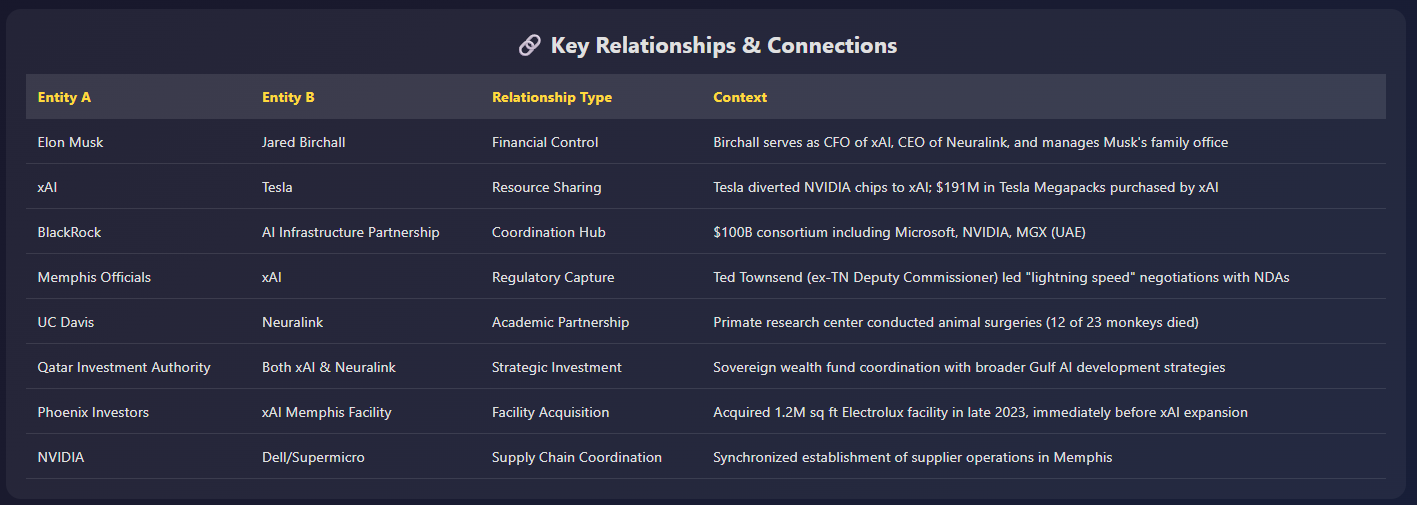Viewport: 1417px width, 505px height.
Task: Select the Elon Musk cell
Action: [70, 142]
